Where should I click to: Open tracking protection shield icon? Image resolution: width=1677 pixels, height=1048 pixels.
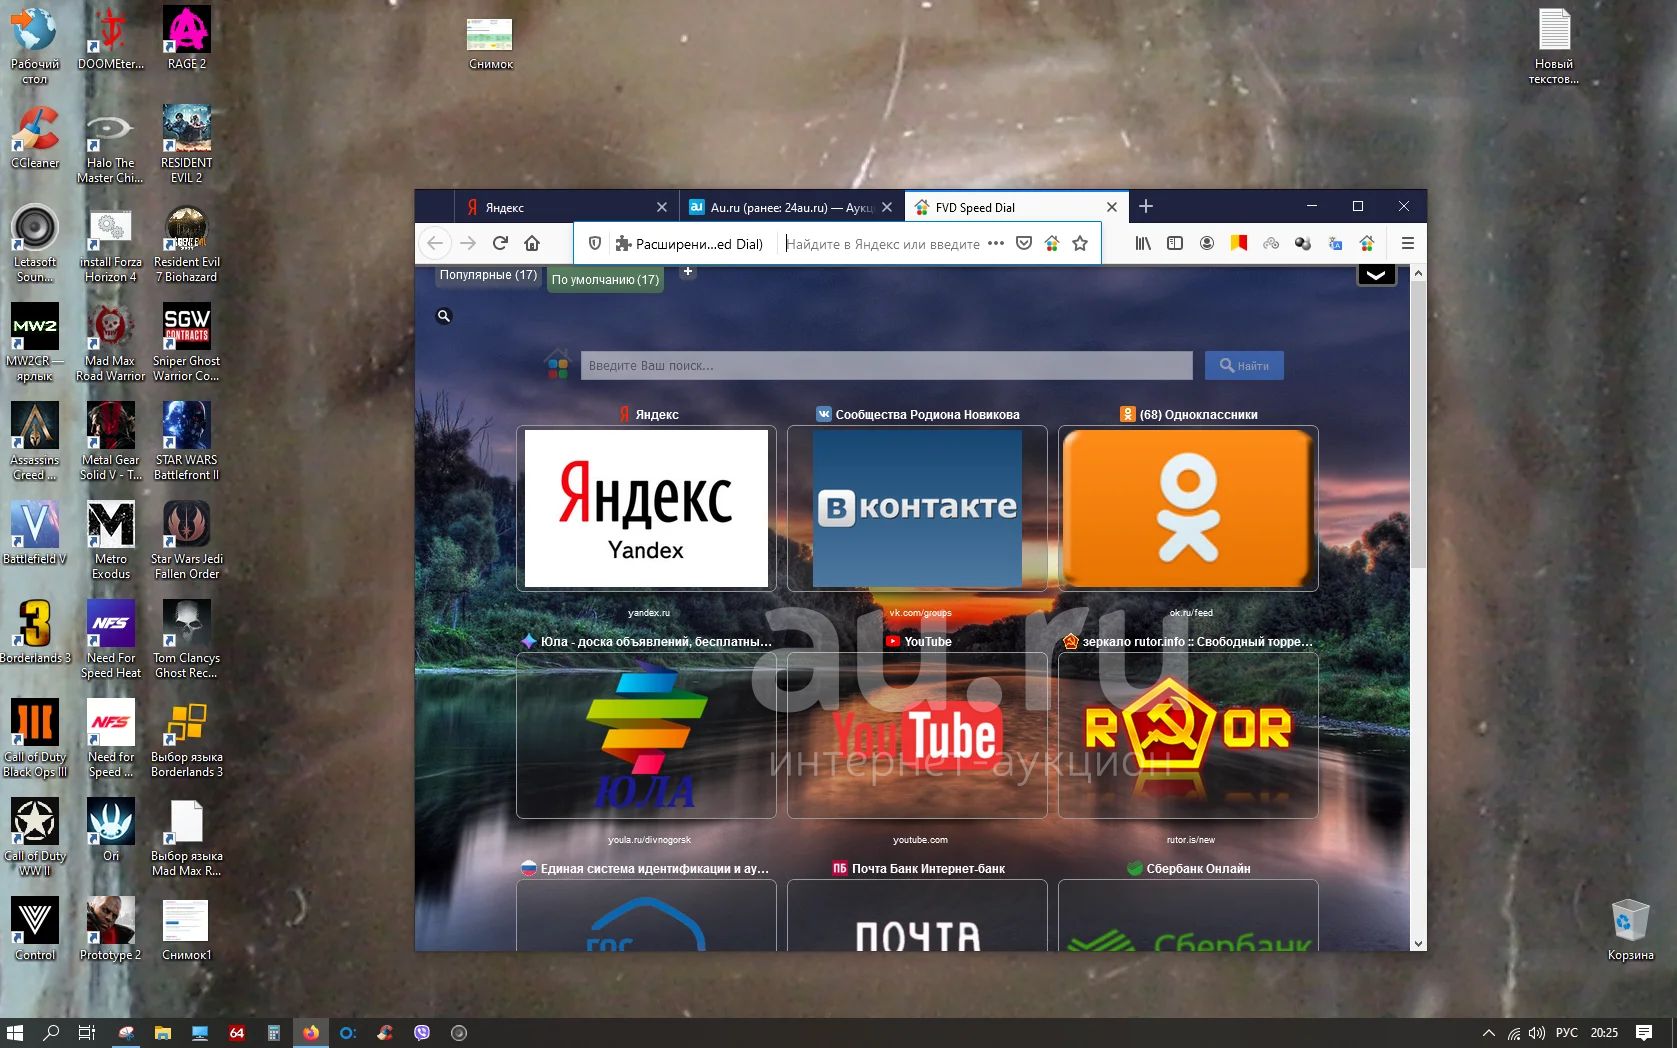(594, 243)
